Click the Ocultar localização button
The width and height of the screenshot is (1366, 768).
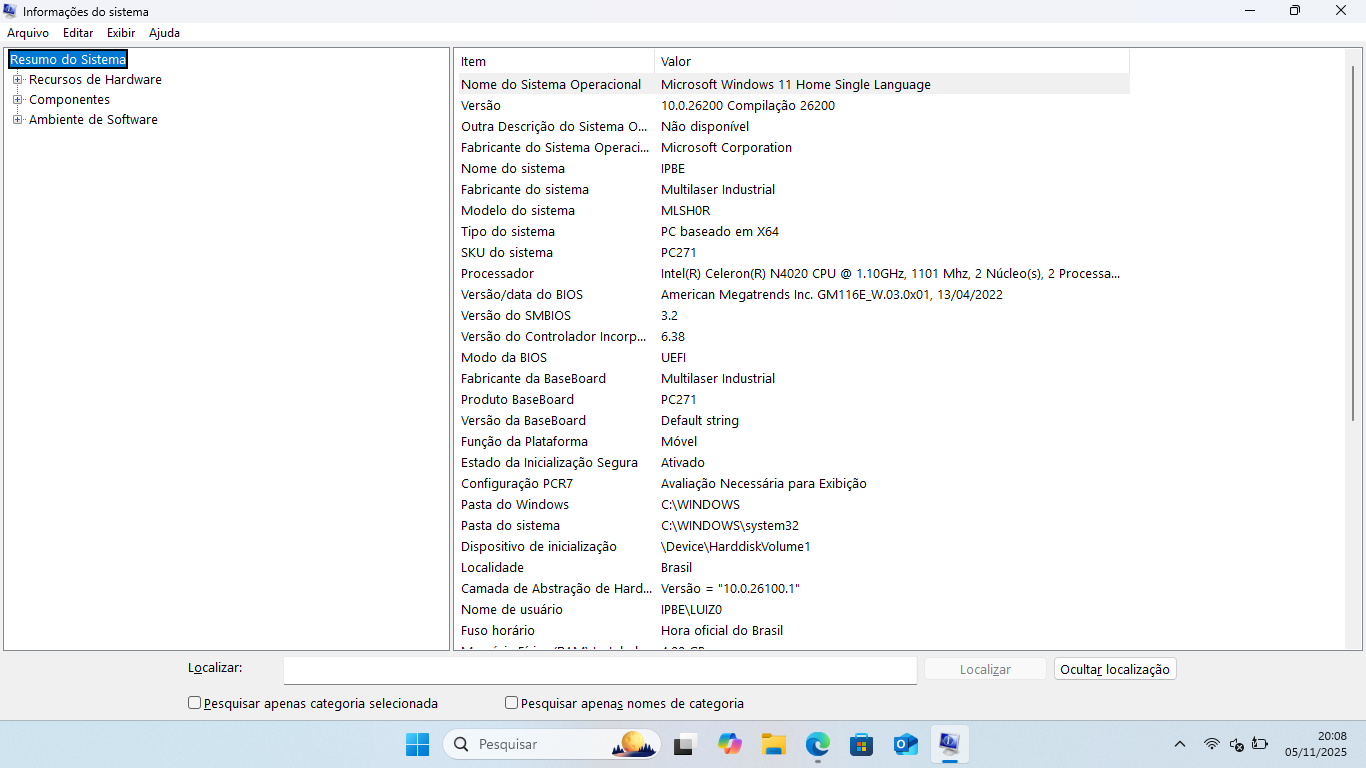coord(1115,669)
